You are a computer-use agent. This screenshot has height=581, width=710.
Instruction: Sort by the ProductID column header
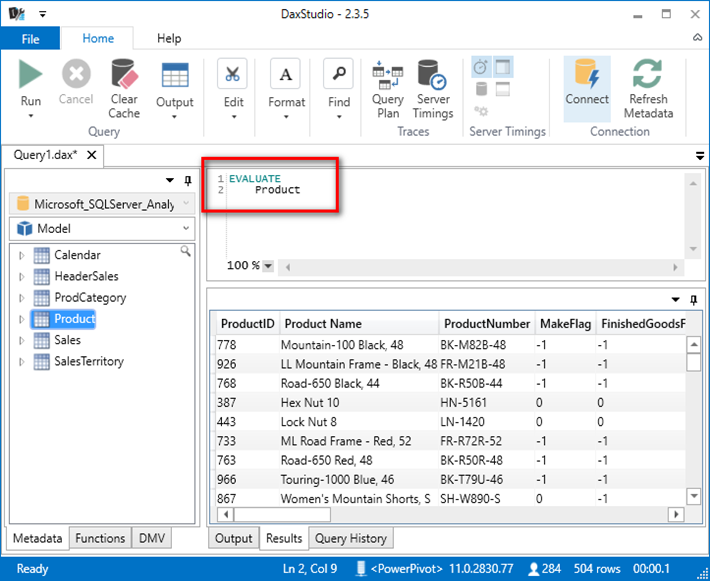click(247, 324)
